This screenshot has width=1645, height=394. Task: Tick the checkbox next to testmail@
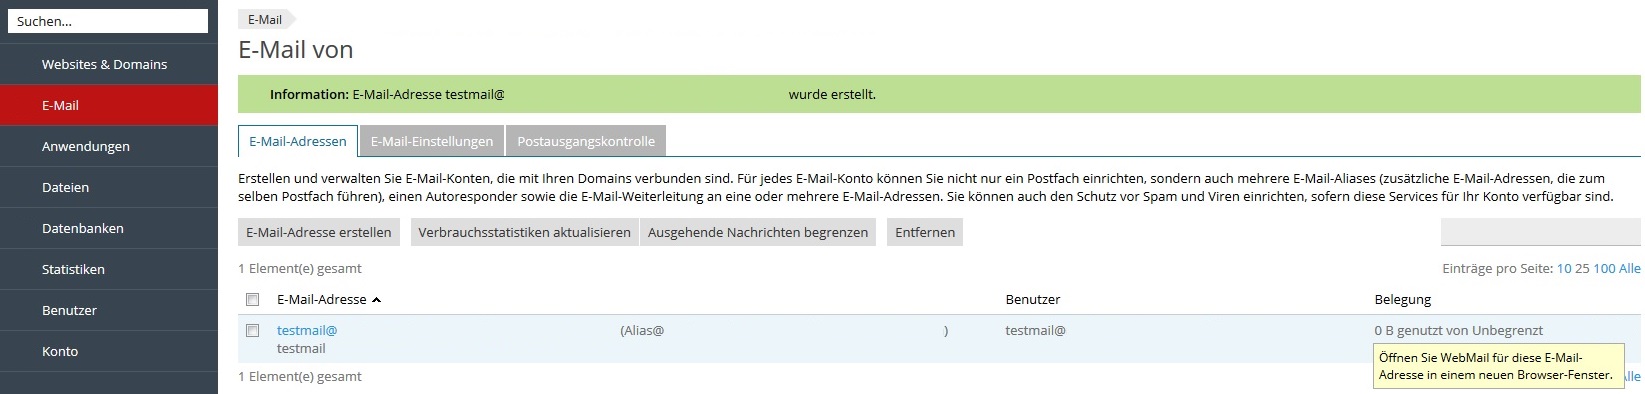[253, 330]
